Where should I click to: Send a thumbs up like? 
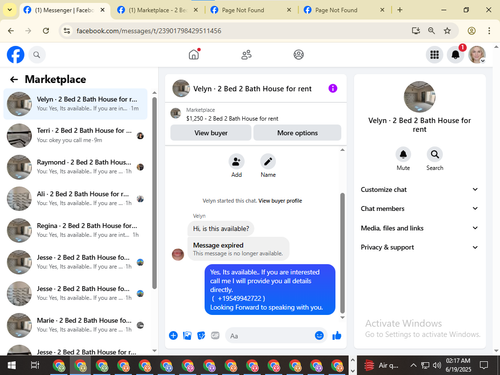(337, 335)
